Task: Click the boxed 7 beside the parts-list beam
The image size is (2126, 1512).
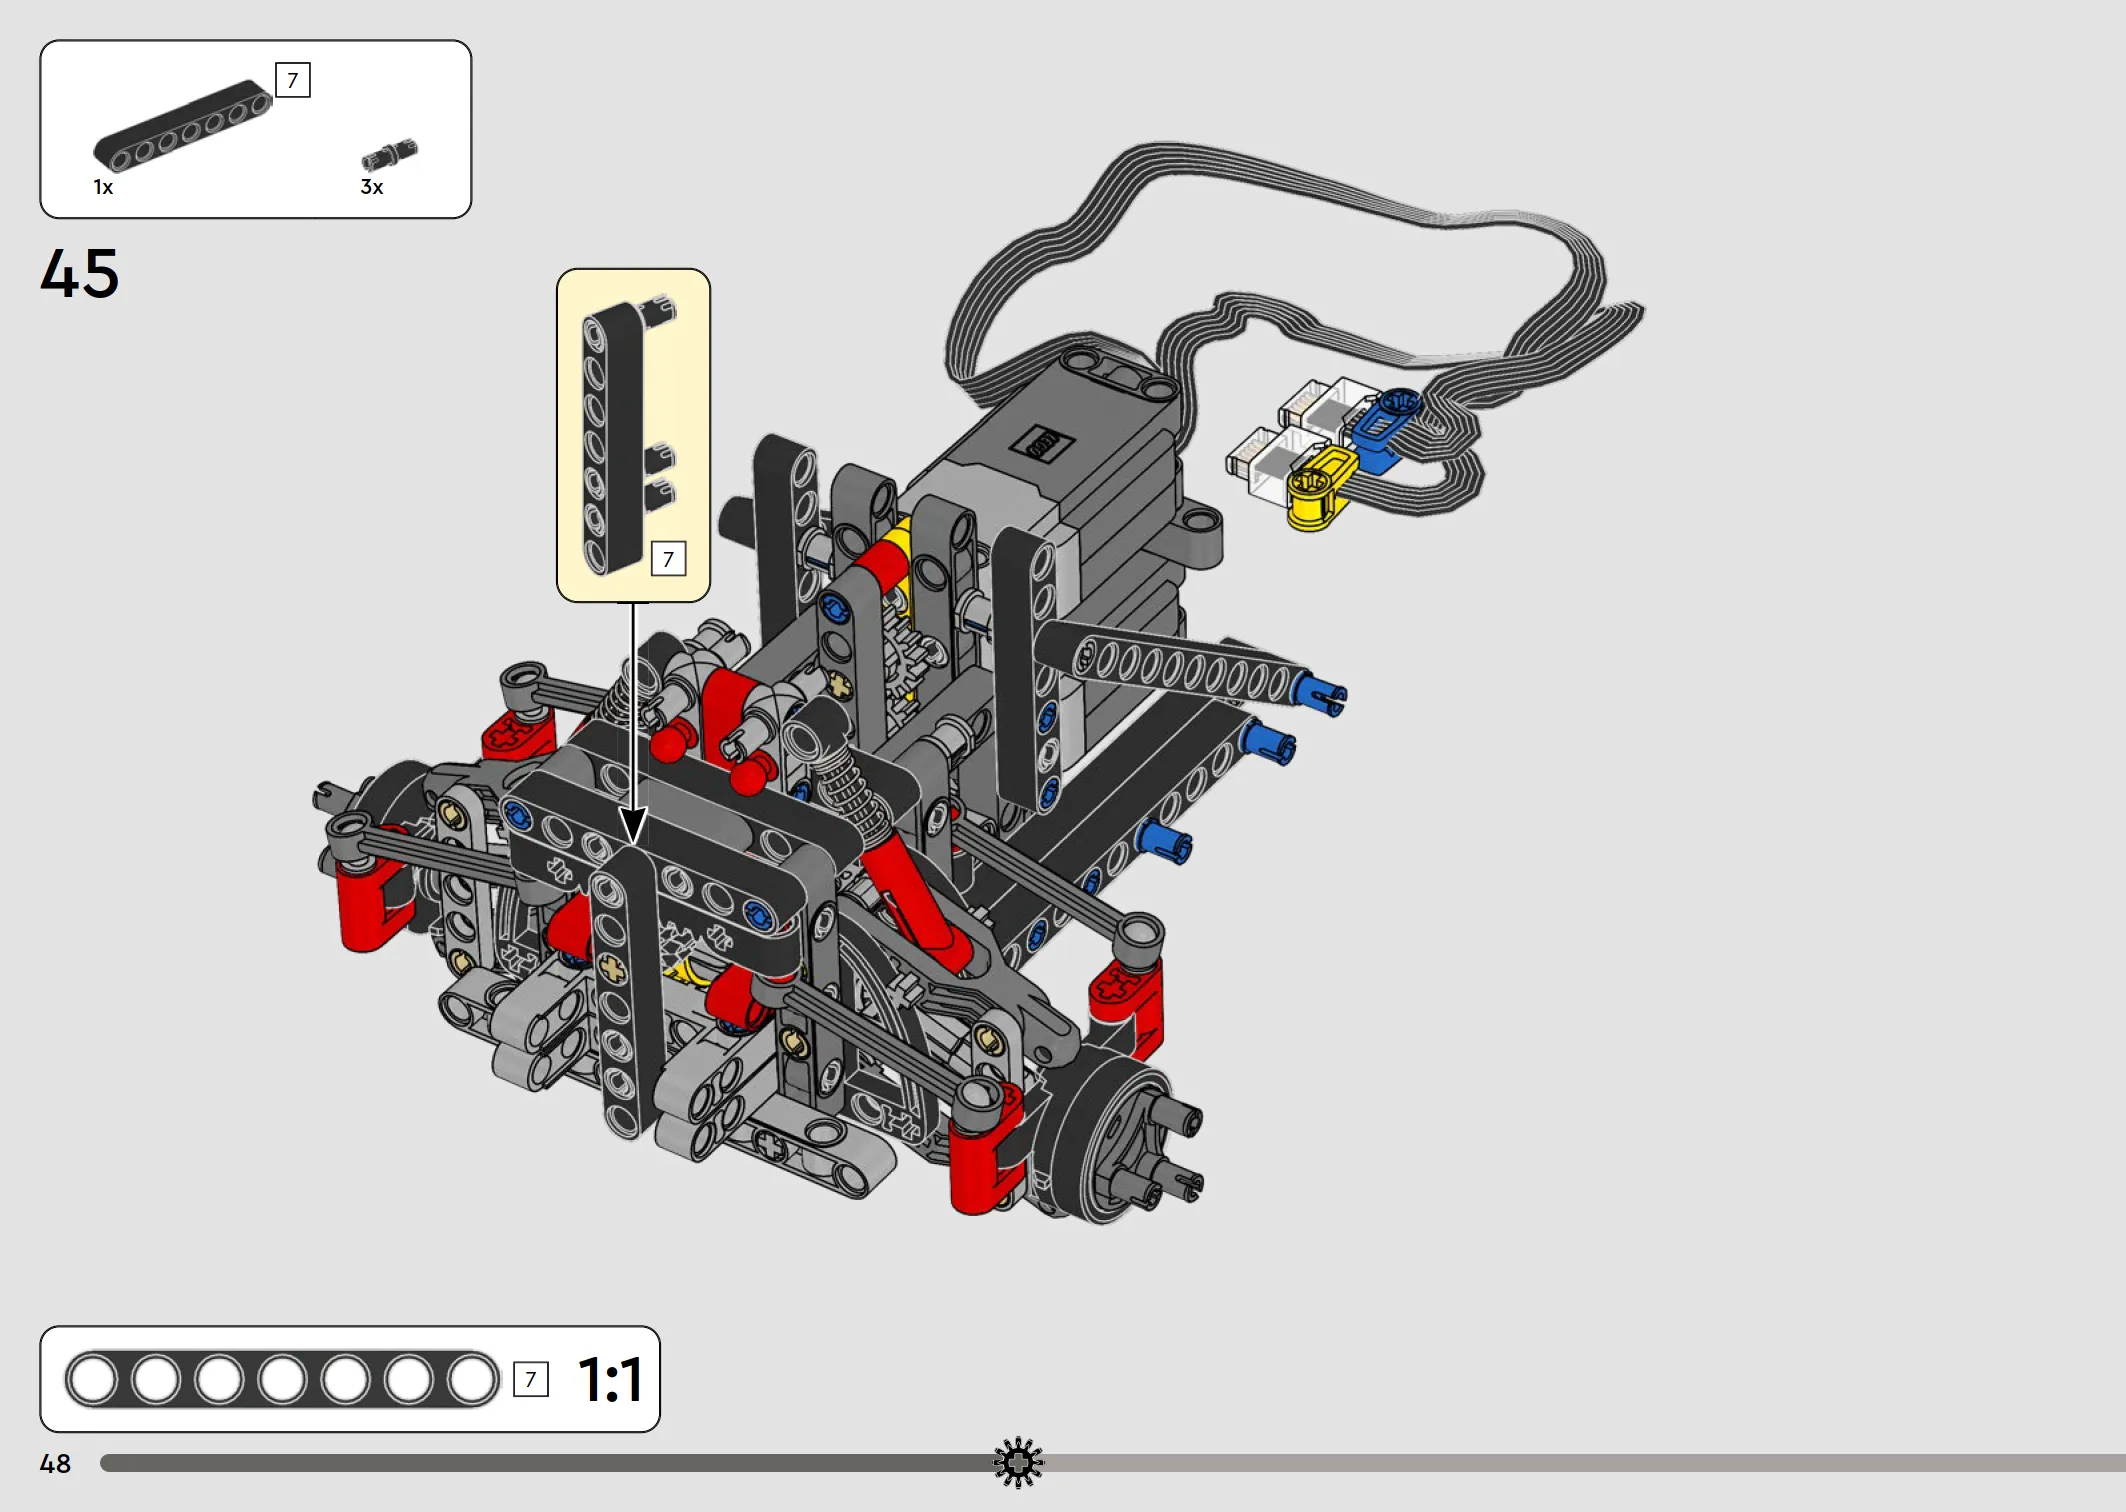Action: (x=293, y=80)
